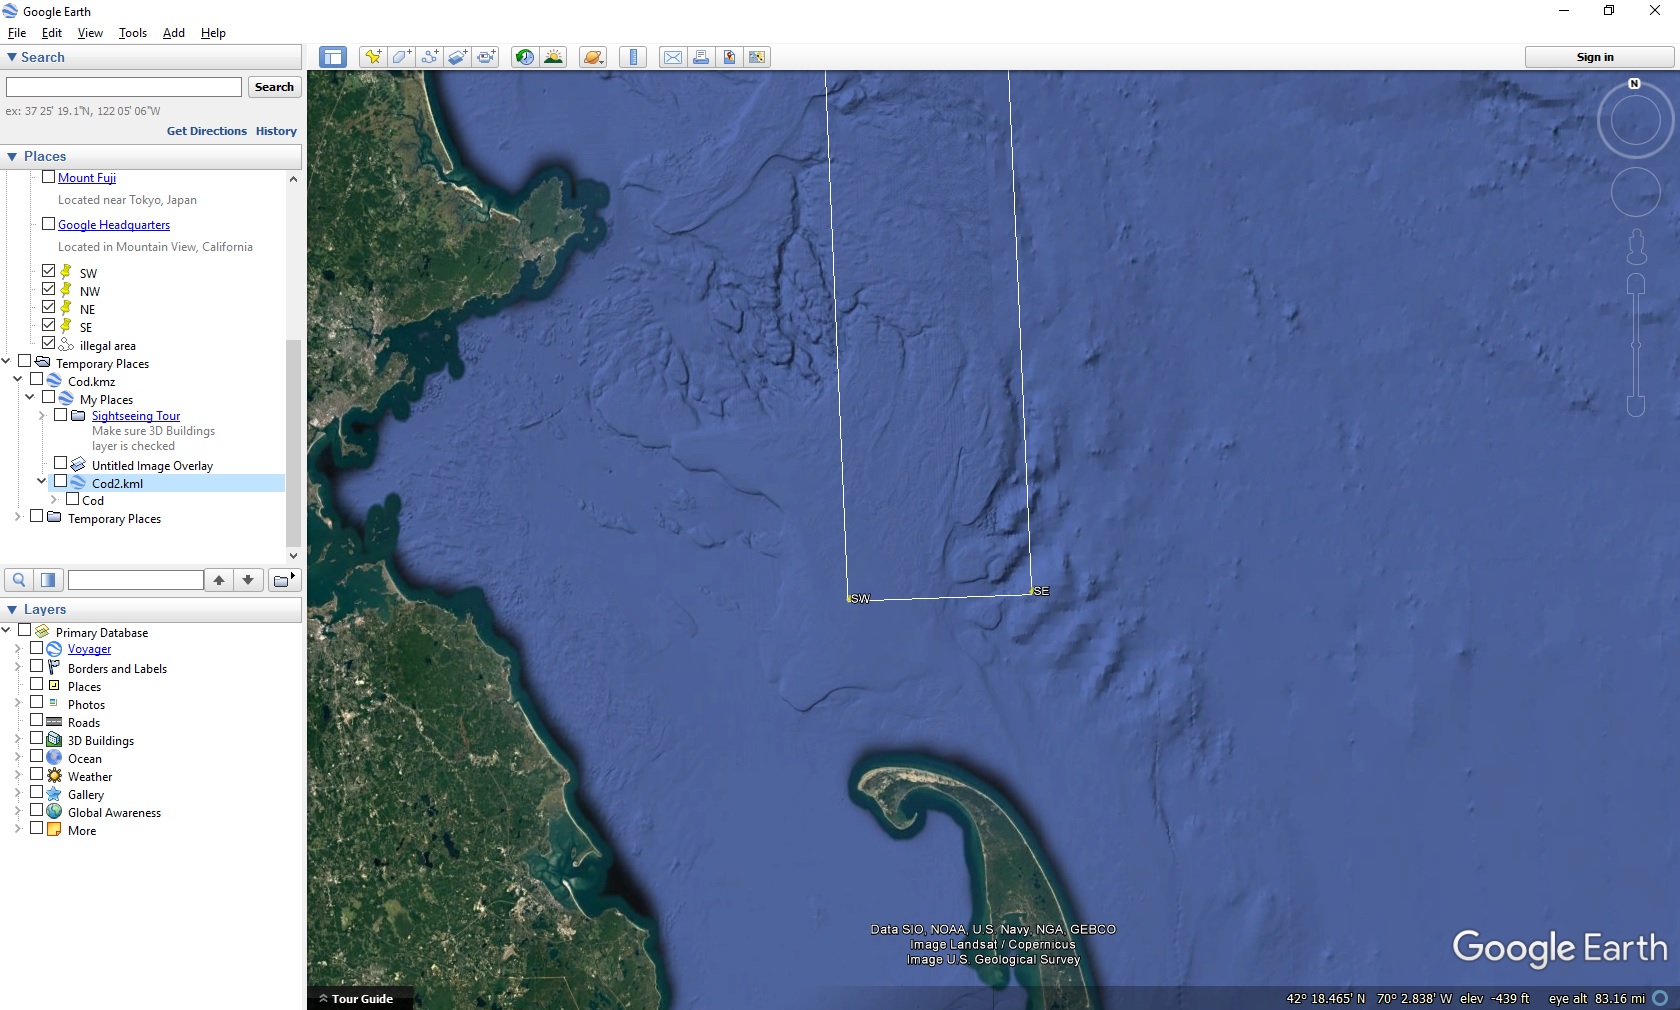The height and width of the screenshot is (1010, 1680).
Task: Click the Add Placemark pushpin icon
Action: pyautogui.click(x=372, y=57)
